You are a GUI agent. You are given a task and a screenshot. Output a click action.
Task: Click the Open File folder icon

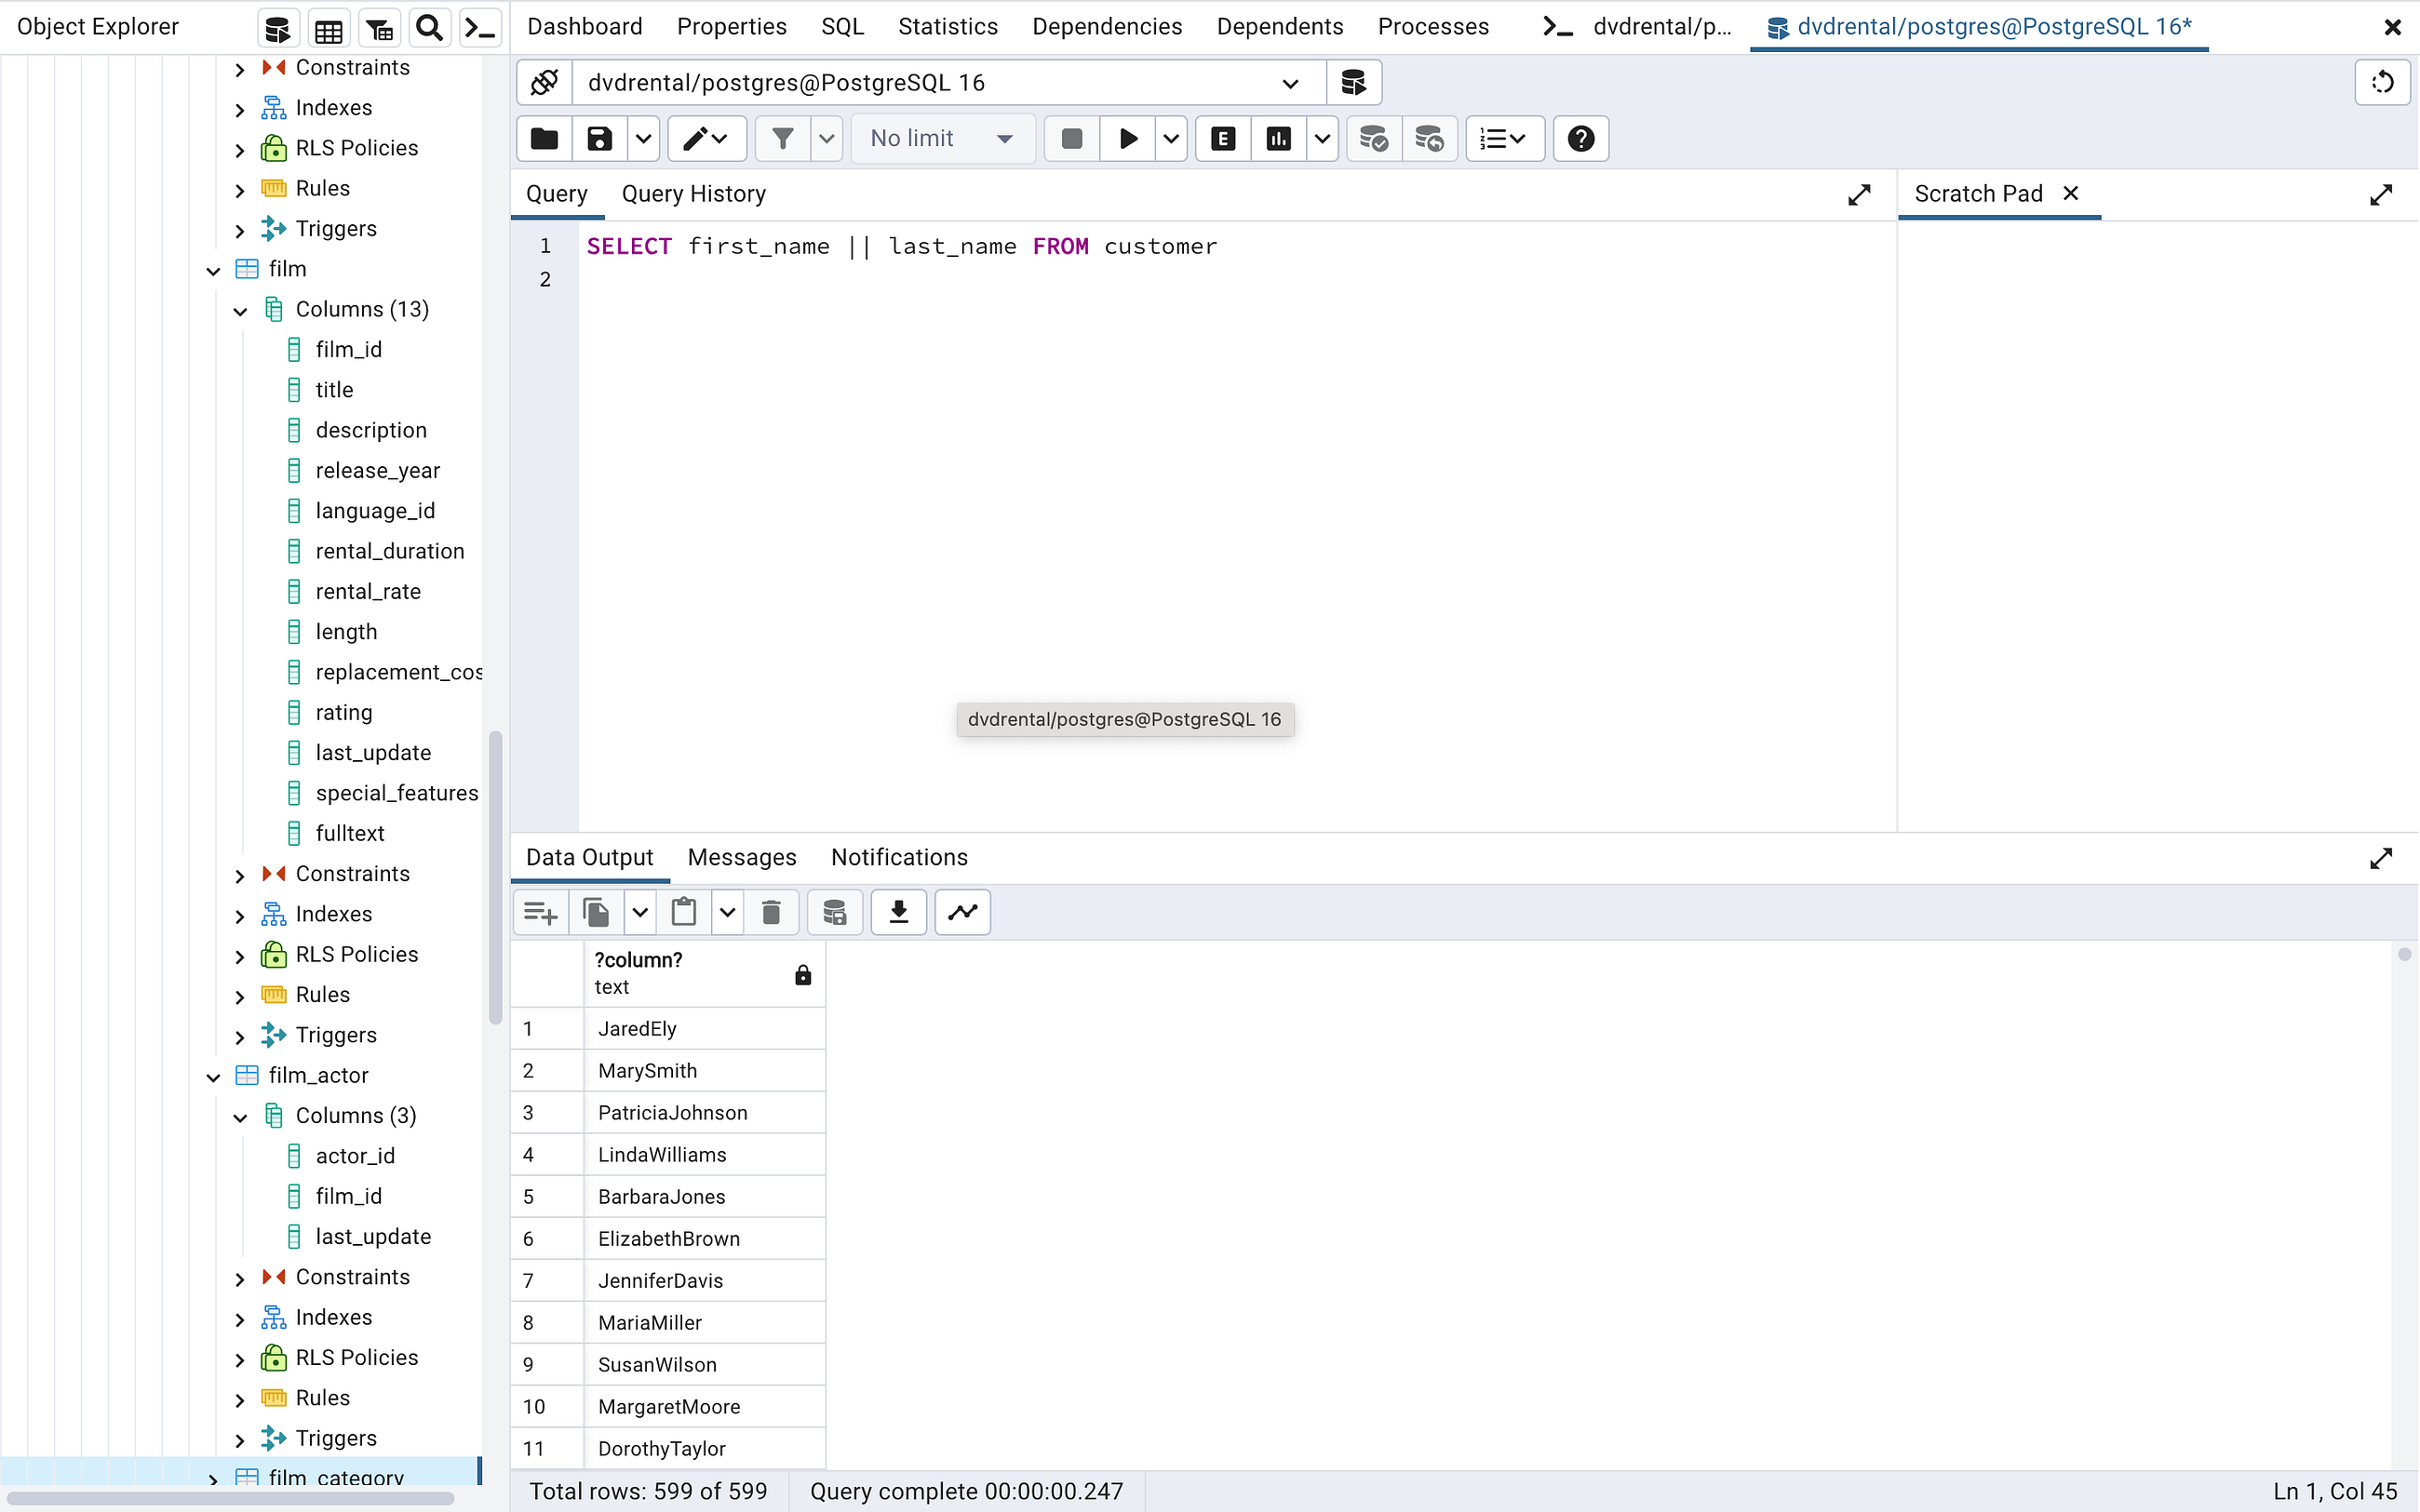544,138
